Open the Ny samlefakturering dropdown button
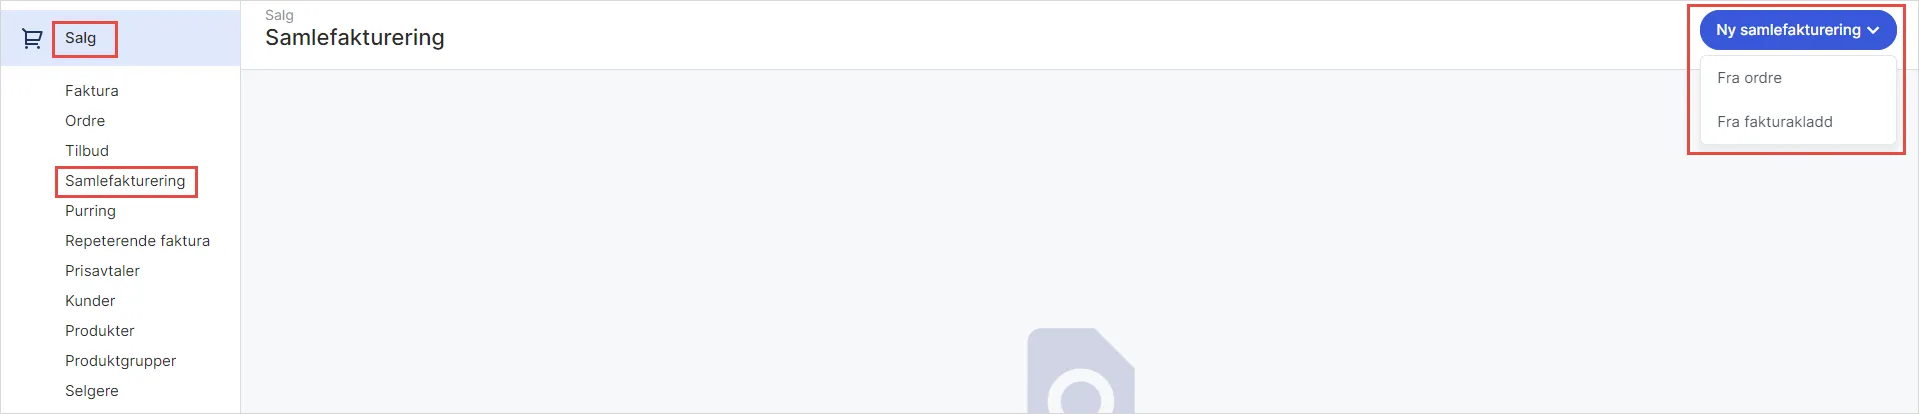1919x414 pixels. pyautogui.click(x=1798, y=30)
